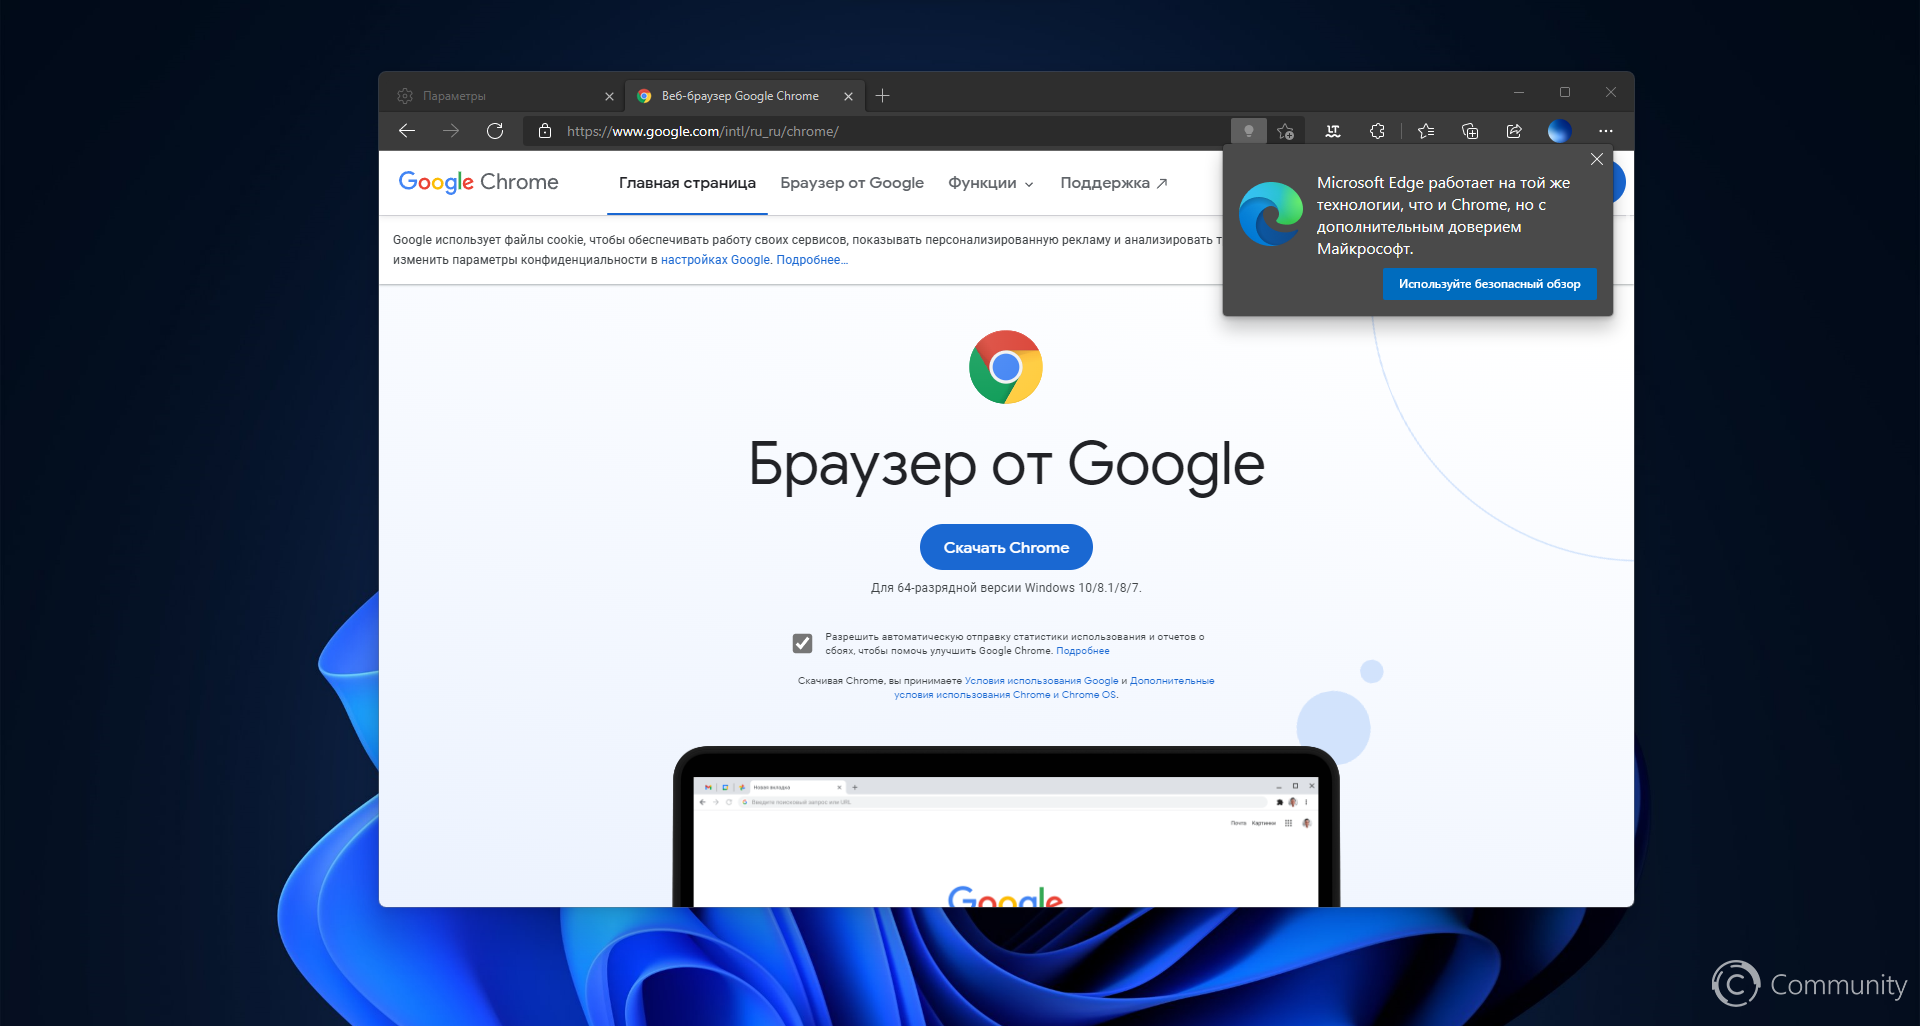The width and height of the screenshot is (1920, 1026).
Task: Click Используйте безопасный обзор button
Action: pyautogui.click(x=1489, y=284)
